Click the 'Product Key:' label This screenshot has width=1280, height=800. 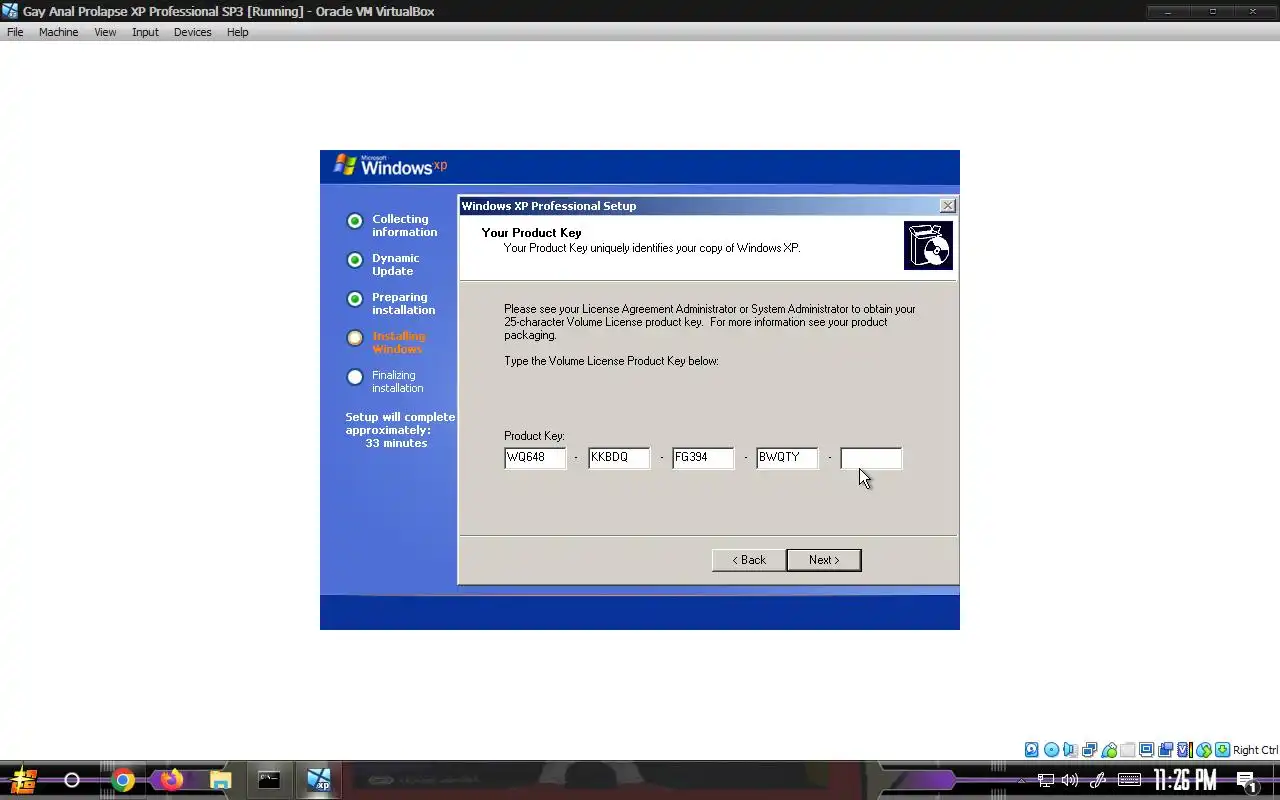pyautogui.click(x=534, y=436)
